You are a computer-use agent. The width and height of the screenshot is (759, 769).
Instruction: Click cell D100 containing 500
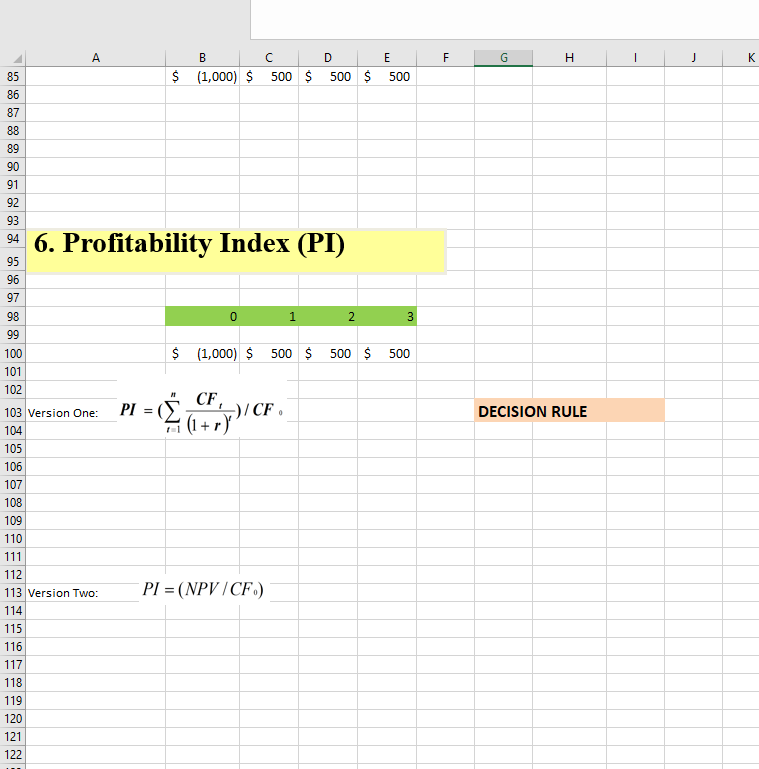pyautogui.click(x=328, y=354)
